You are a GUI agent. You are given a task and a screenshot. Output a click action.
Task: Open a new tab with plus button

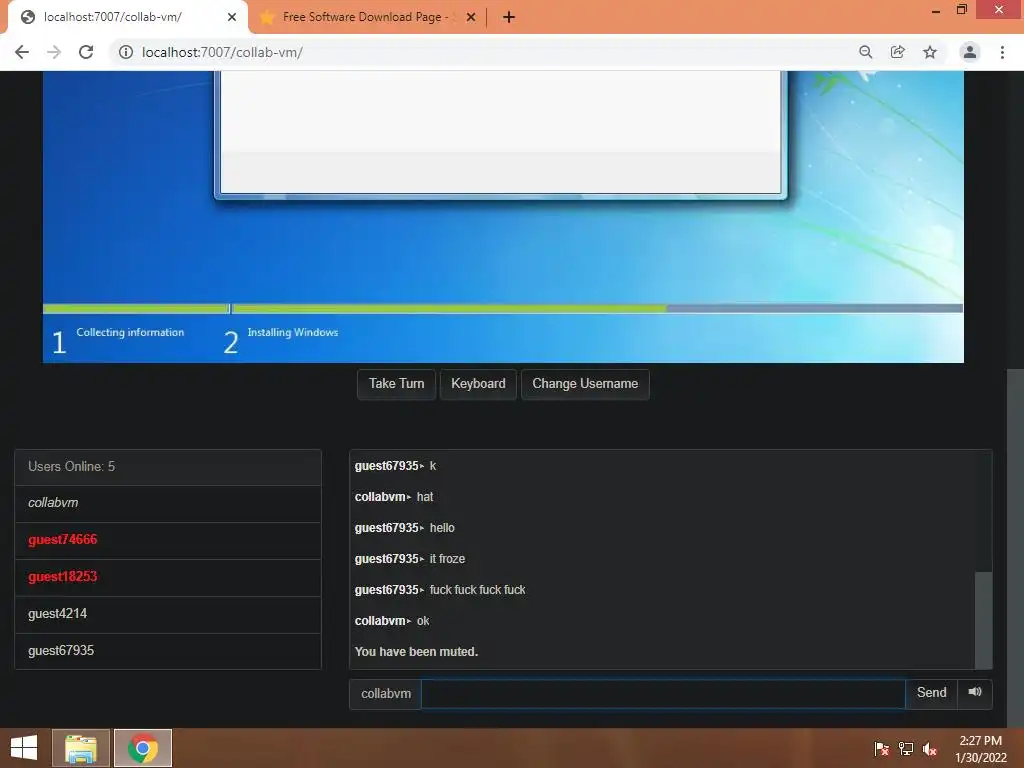[509, 18]
